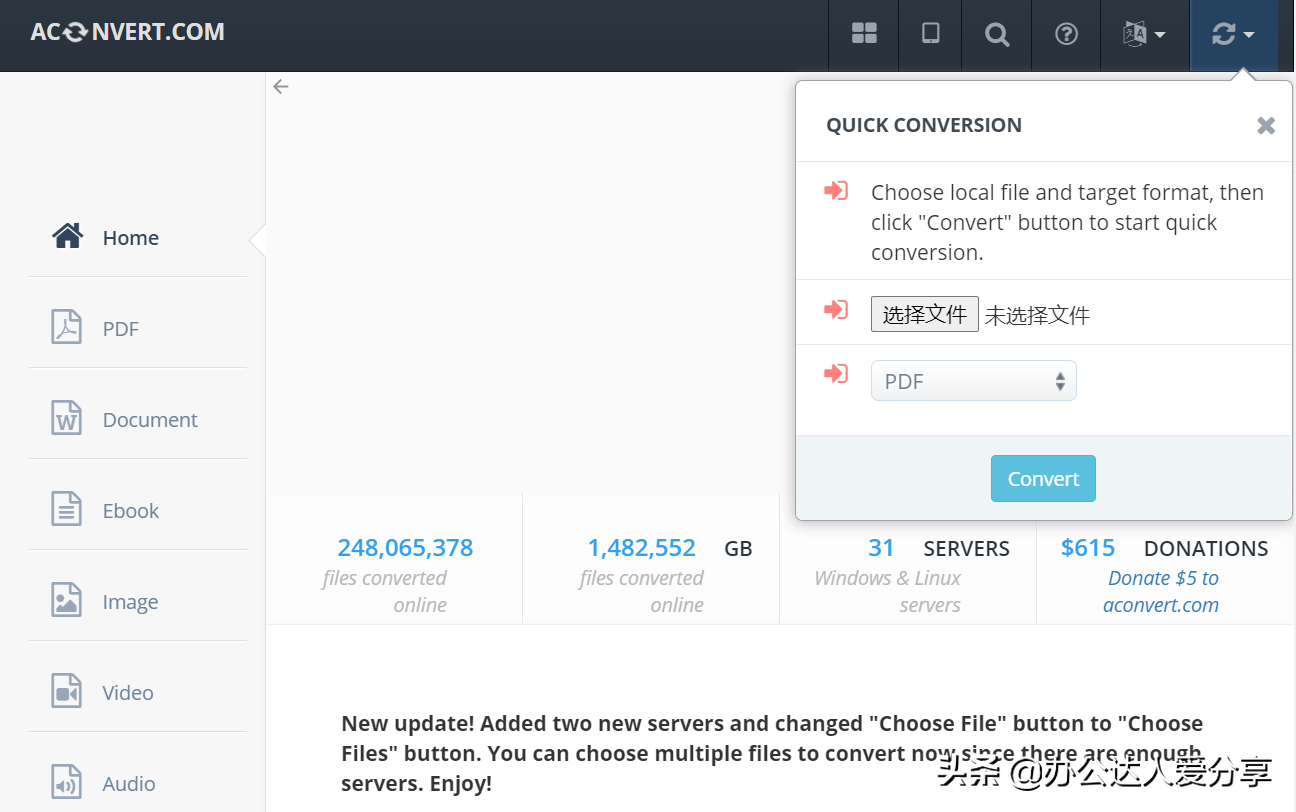Click arrow icon beside file chooser
The height and width of the screenshot is (812, 1296).
coord(836,310)
